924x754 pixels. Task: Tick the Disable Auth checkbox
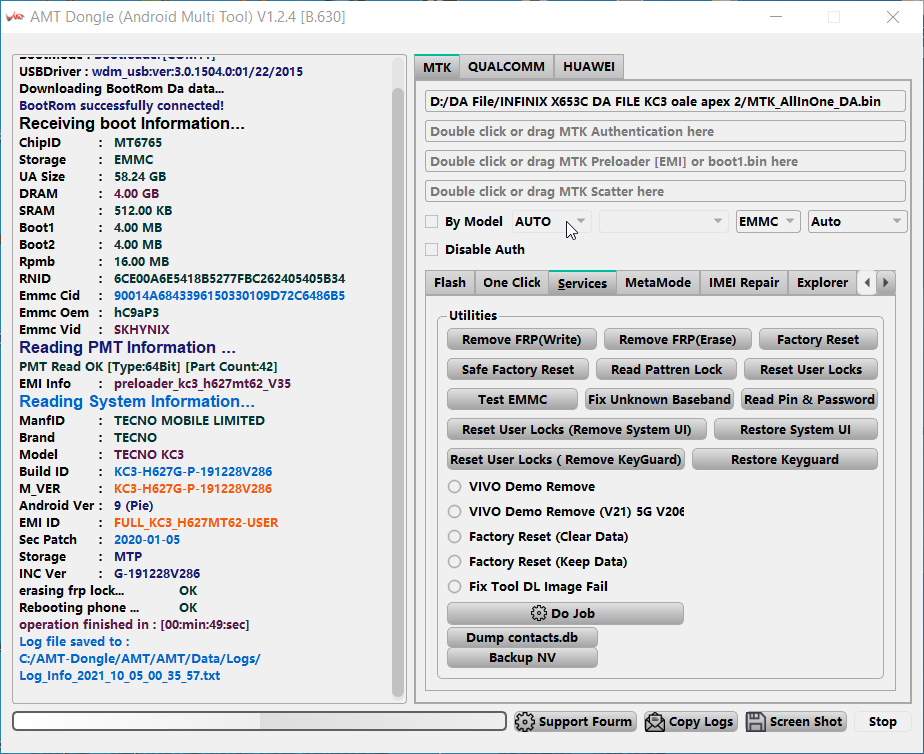[432, 250]
